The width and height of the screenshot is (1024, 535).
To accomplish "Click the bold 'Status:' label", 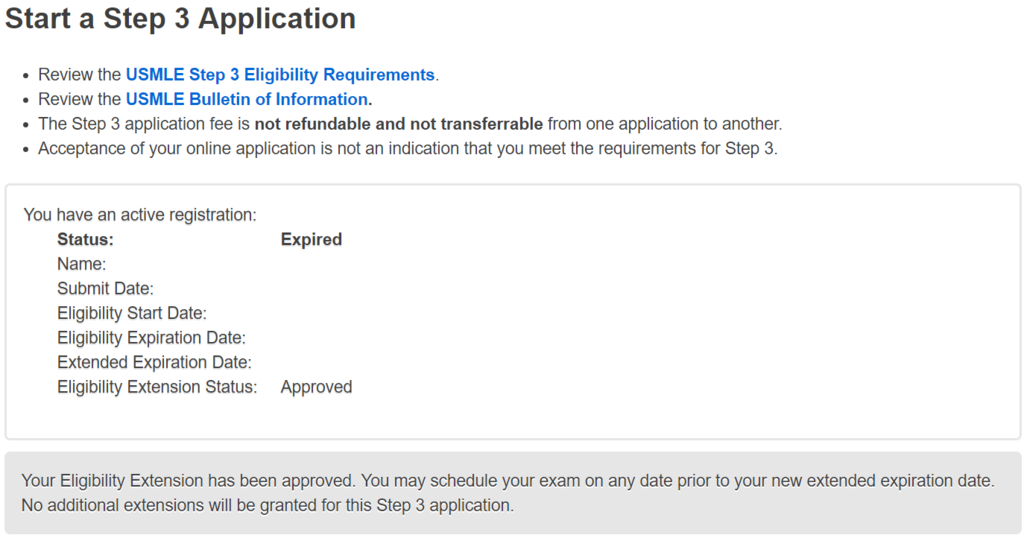I will tap(85, 240).
